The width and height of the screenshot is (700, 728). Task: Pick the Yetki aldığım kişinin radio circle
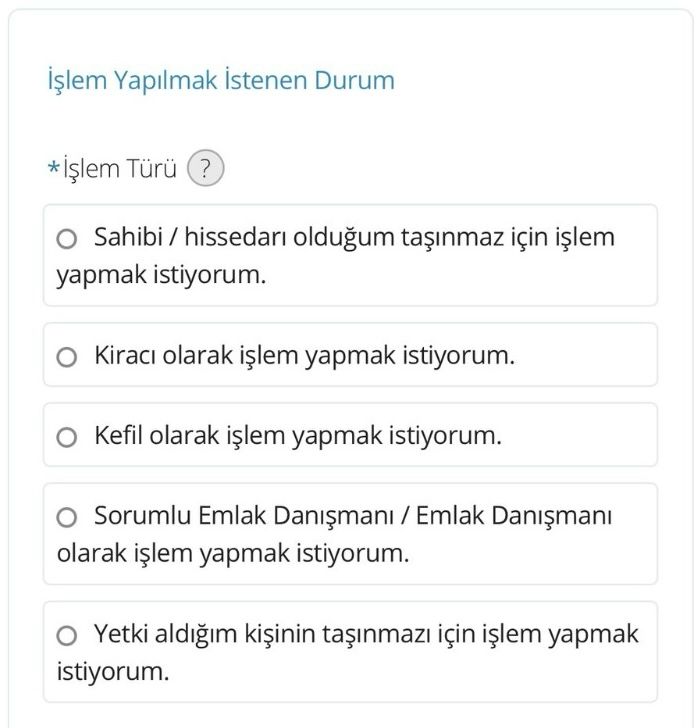coord(67,635)
